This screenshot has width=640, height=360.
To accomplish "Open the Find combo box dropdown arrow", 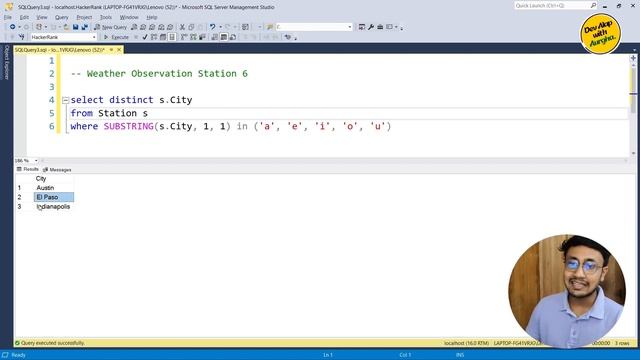I will (x=350, y=27).
